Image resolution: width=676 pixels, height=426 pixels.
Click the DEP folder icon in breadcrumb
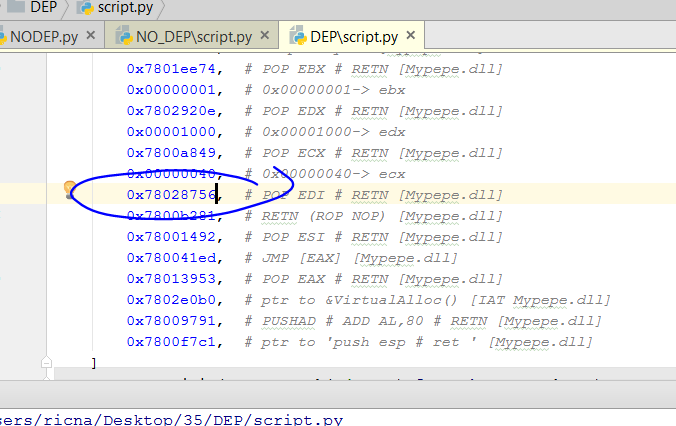coord(15,6)
